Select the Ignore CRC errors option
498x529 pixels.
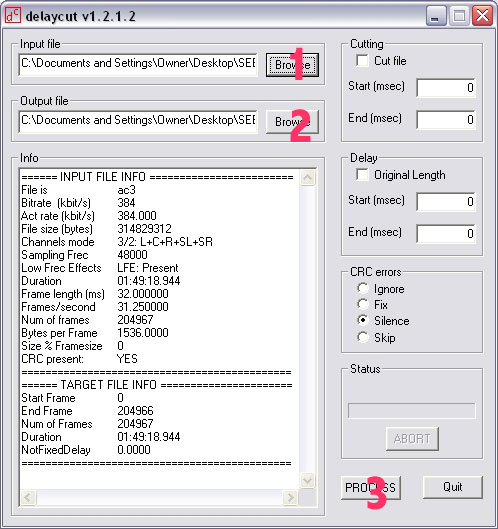[363, 288]
